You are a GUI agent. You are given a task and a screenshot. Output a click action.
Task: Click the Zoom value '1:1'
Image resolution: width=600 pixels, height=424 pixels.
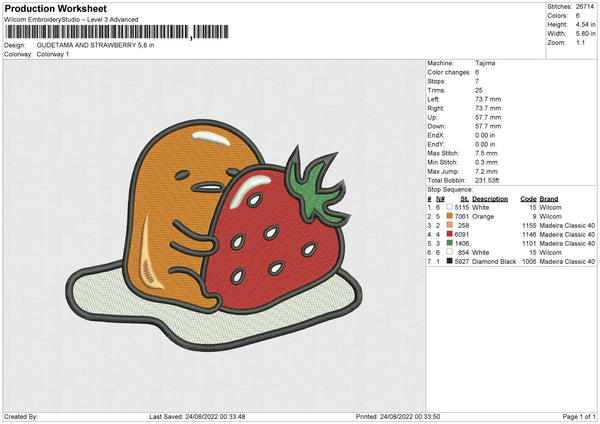(x=580, y=42)
